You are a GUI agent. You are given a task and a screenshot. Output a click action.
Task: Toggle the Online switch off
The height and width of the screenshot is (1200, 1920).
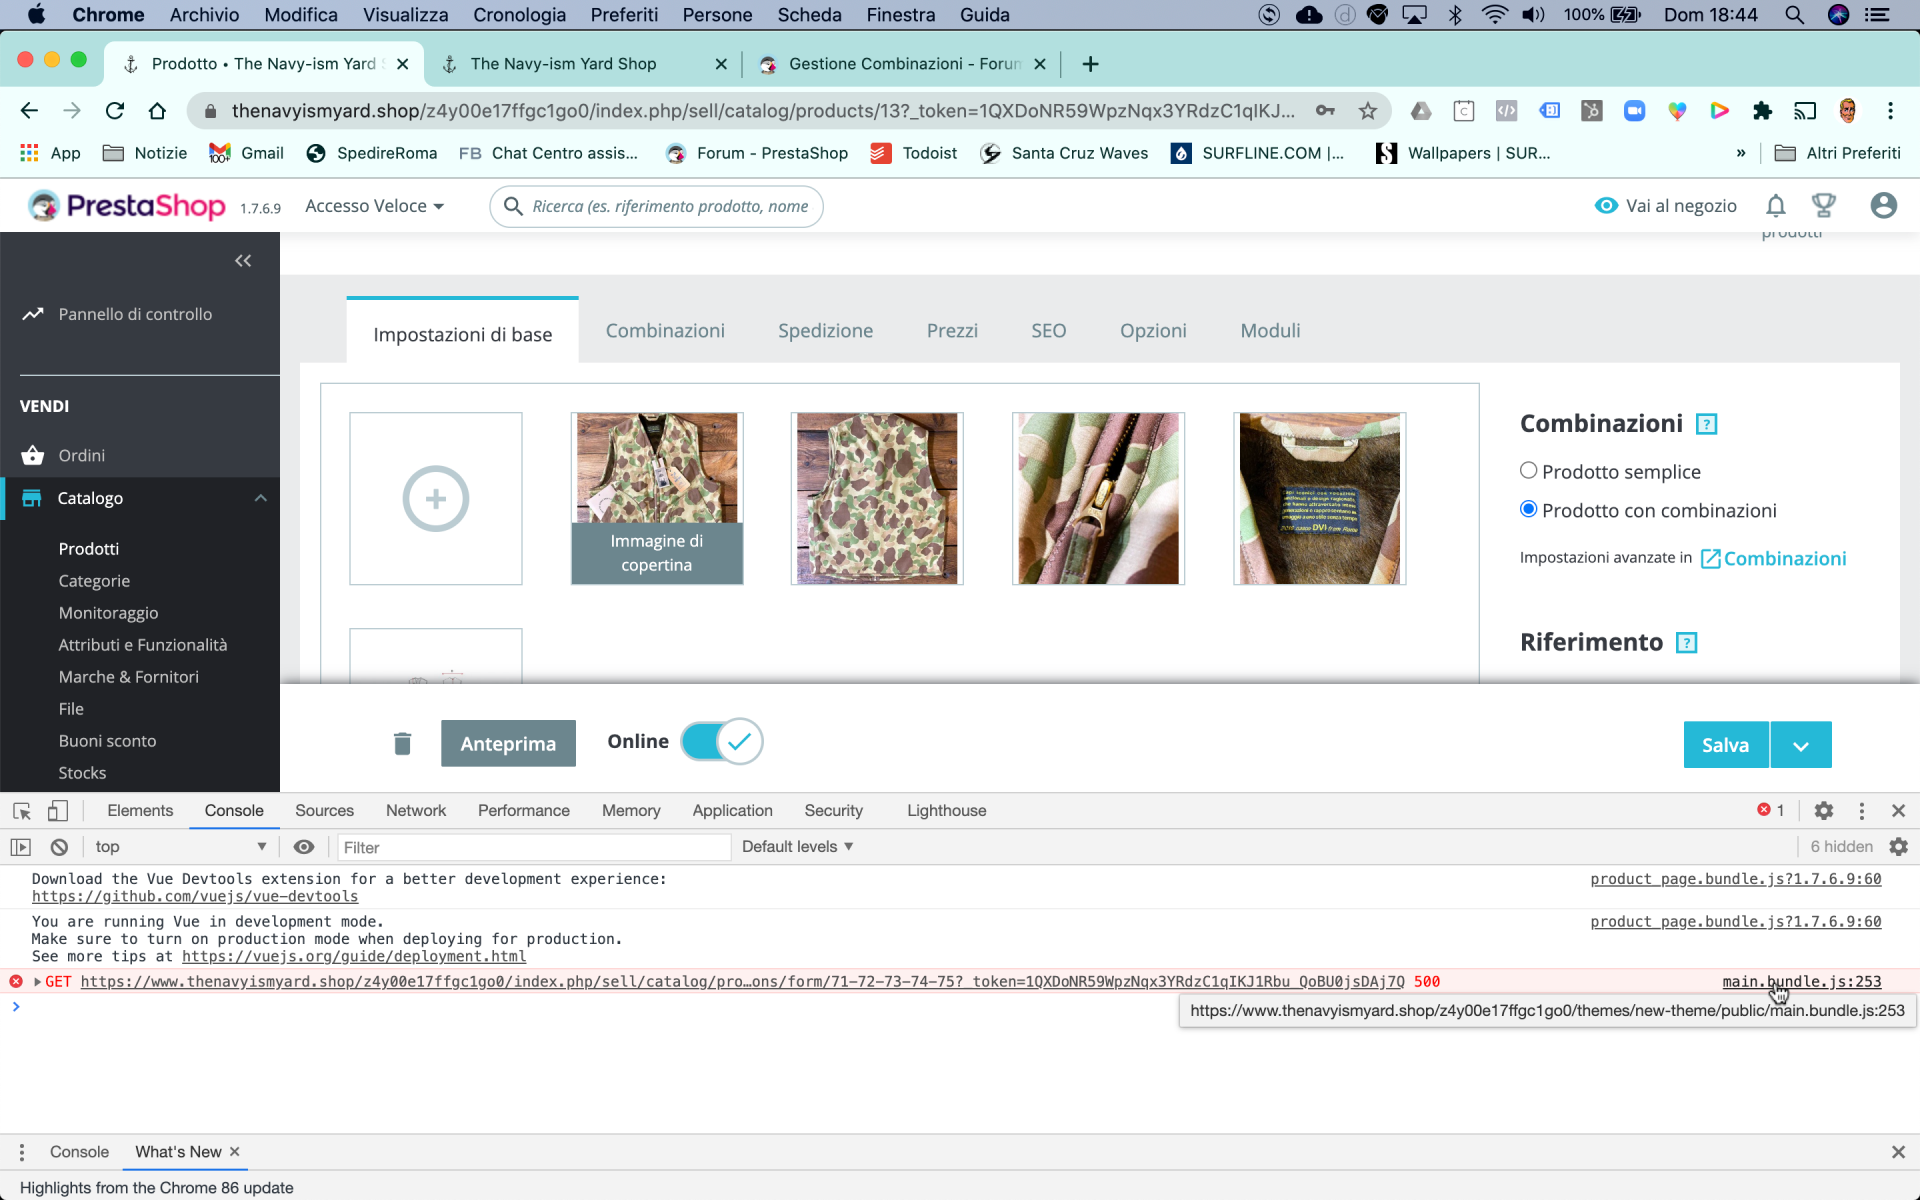[x=722, y=742]
